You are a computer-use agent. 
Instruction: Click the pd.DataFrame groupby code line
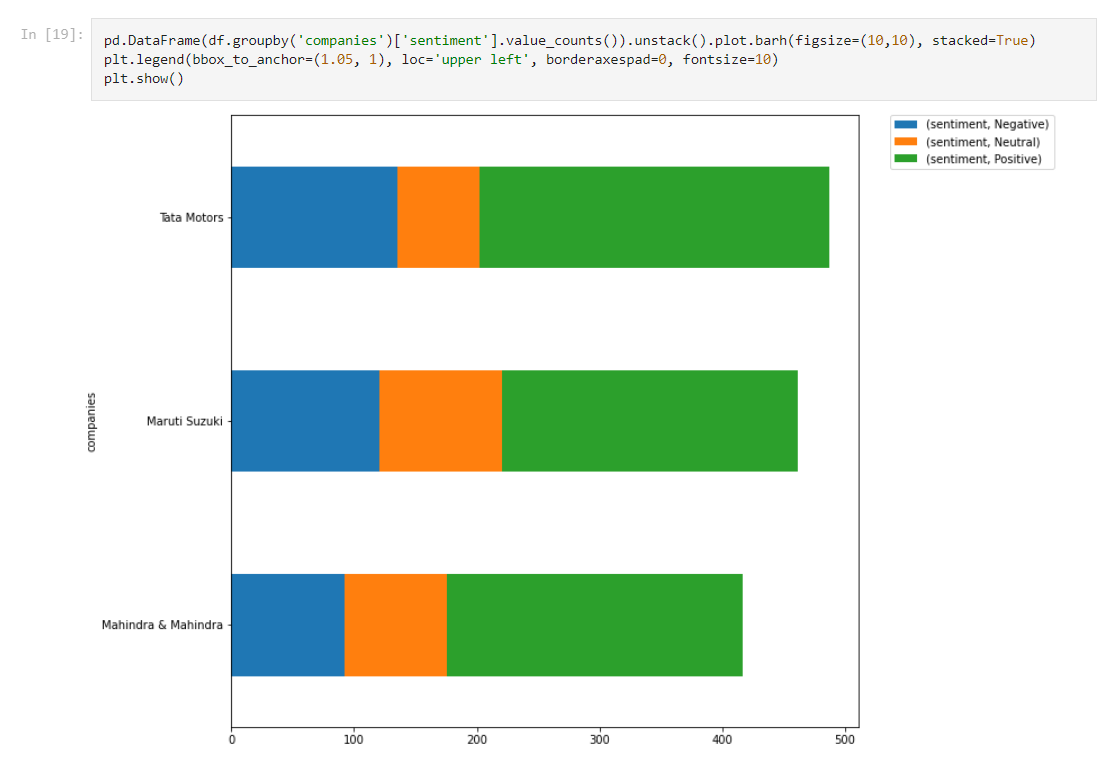(570, 41)
